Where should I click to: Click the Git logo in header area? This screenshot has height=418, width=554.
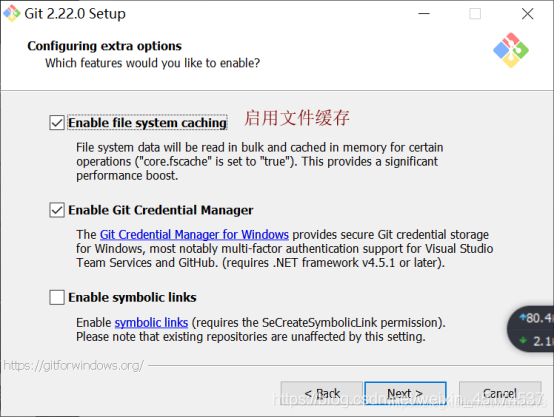[511, 50]
